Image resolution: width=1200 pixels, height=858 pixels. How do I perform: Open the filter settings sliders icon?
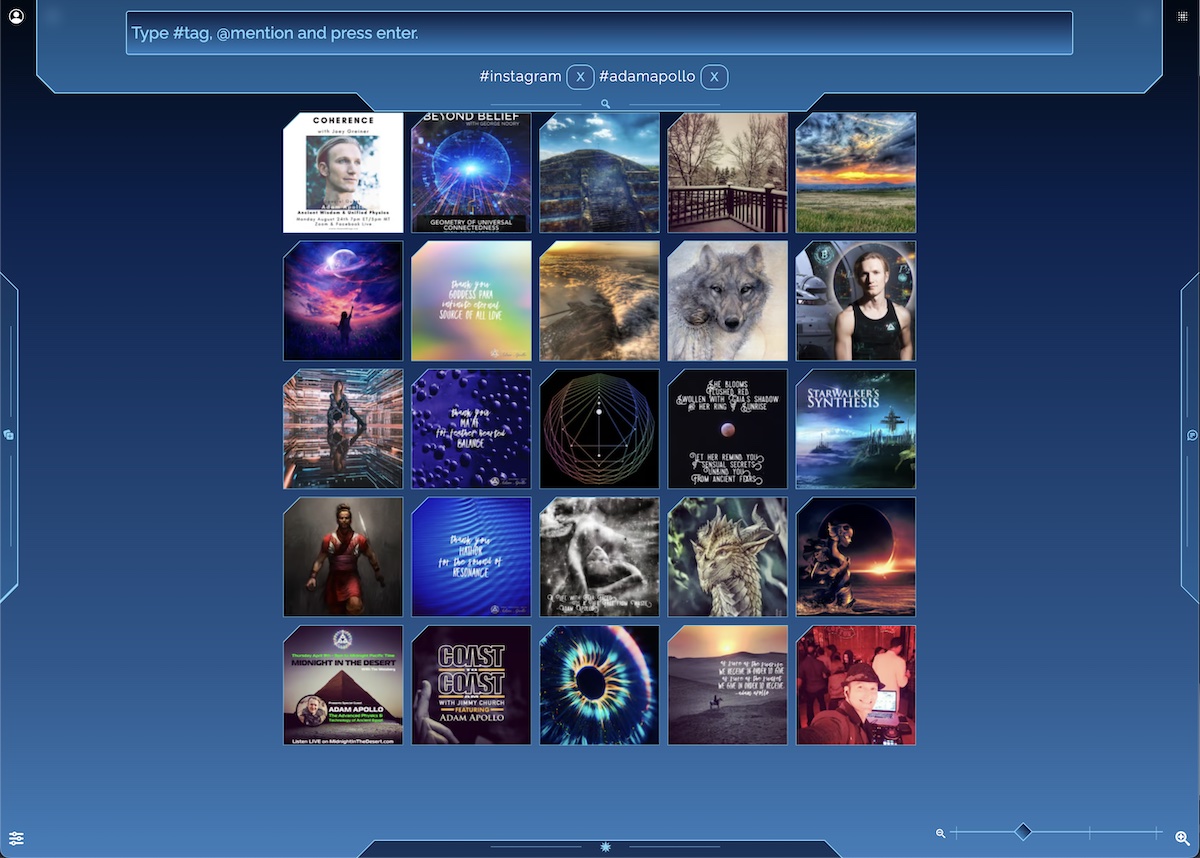click(x=16, y=838)
